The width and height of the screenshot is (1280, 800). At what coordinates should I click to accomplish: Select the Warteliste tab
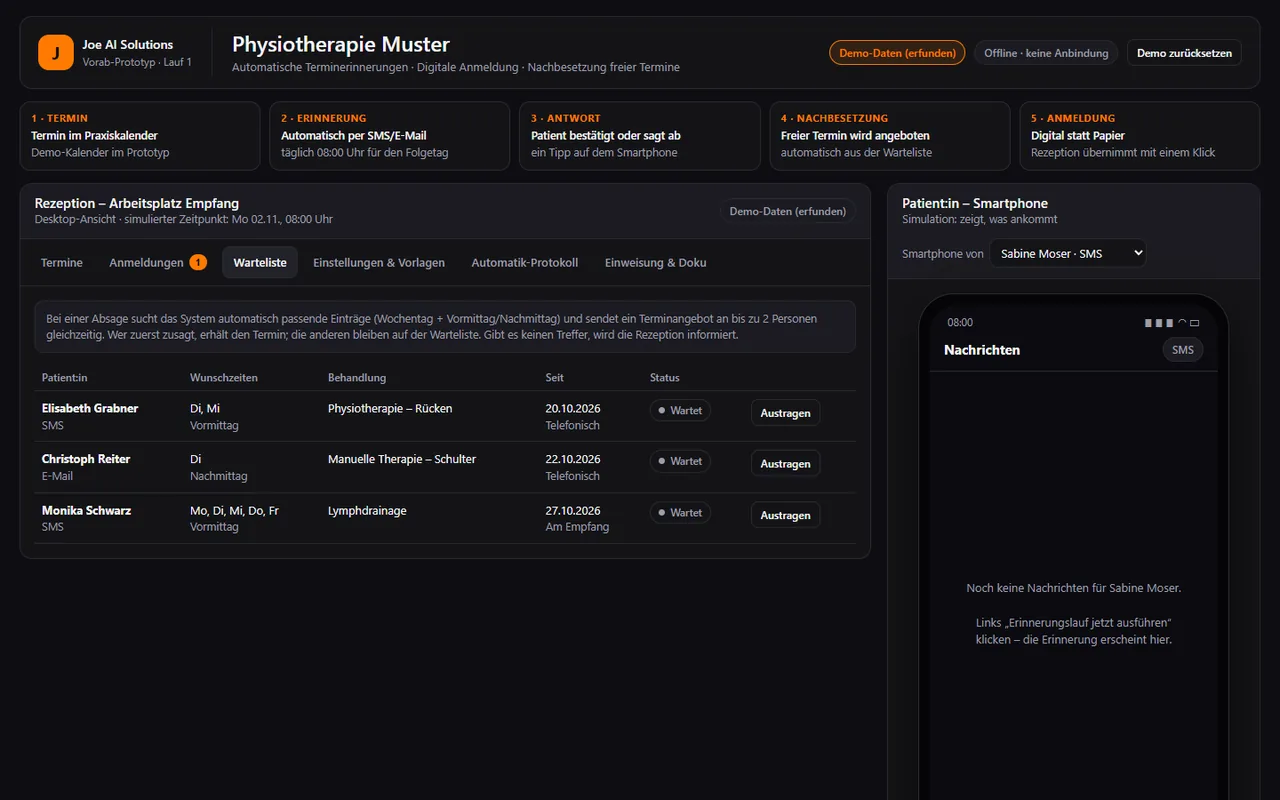pos(260,262)
